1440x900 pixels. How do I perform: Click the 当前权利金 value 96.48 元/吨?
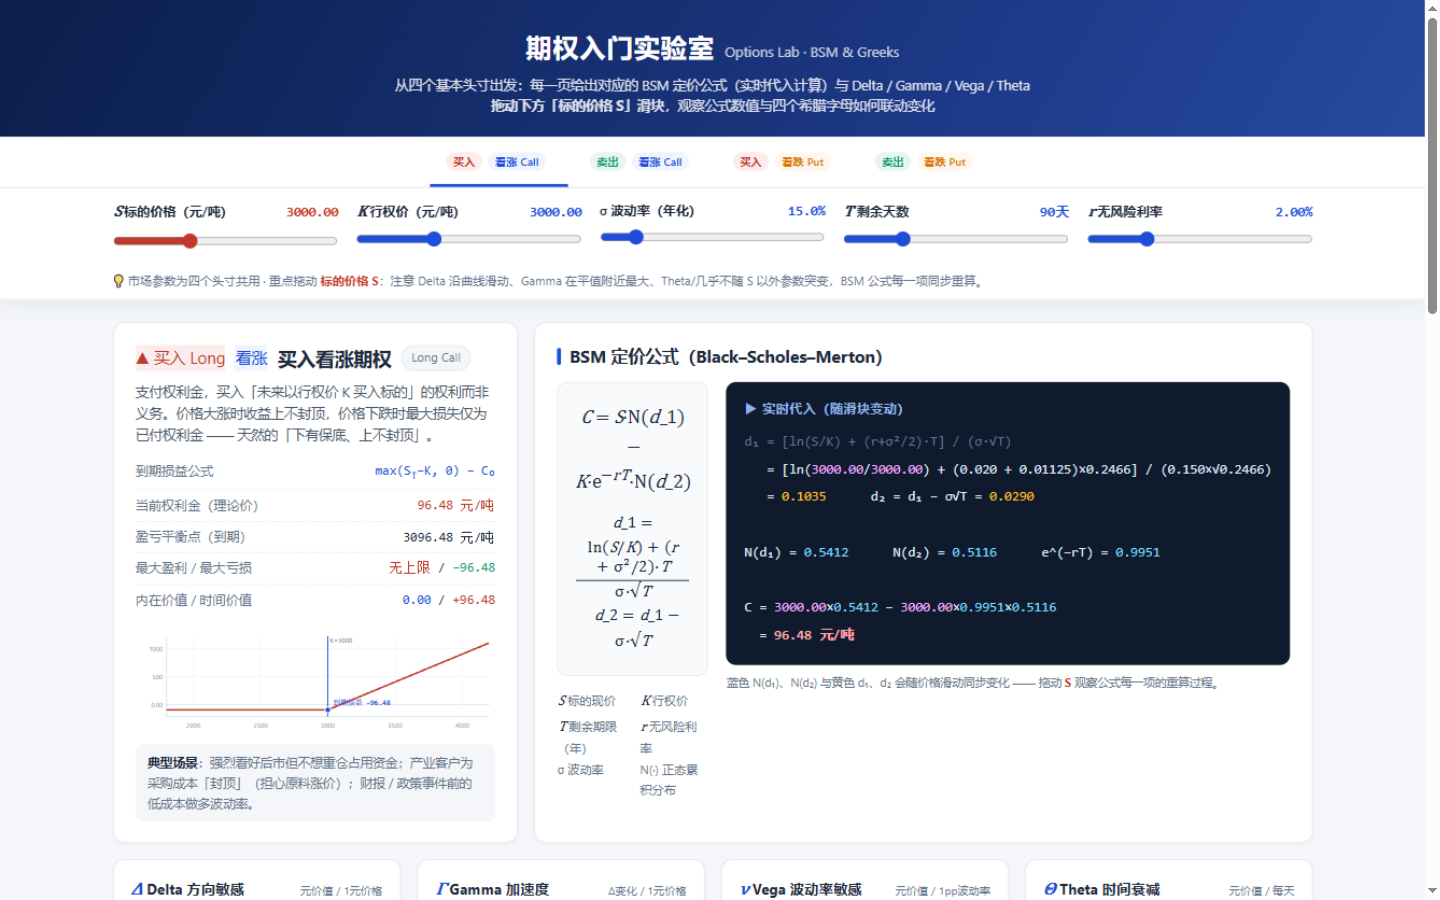[456, 505]
